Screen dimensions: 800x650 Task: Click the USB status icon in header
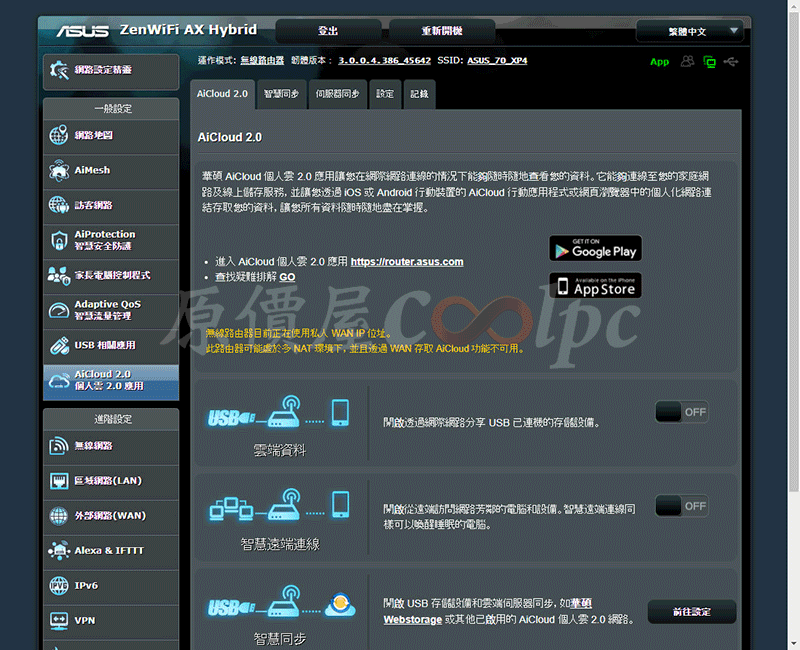(x=731, y=62)
